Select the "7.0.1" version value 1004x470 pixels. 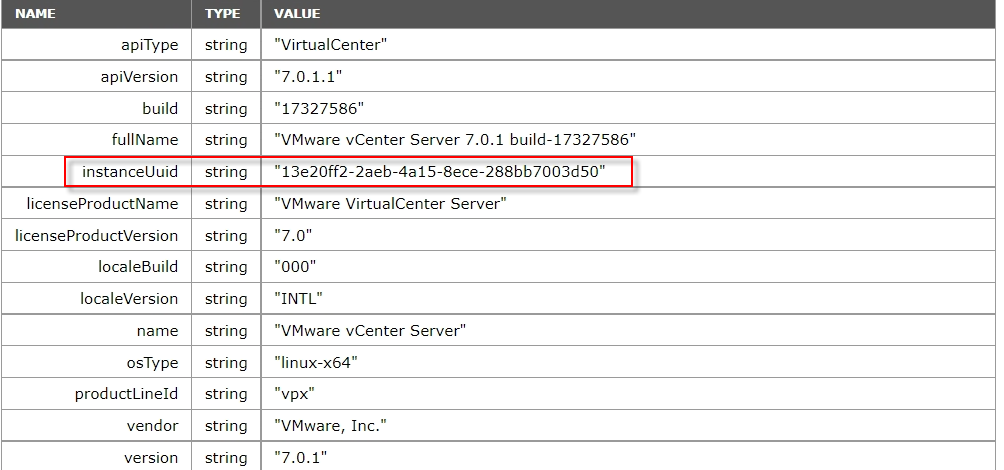pos(300,457)
